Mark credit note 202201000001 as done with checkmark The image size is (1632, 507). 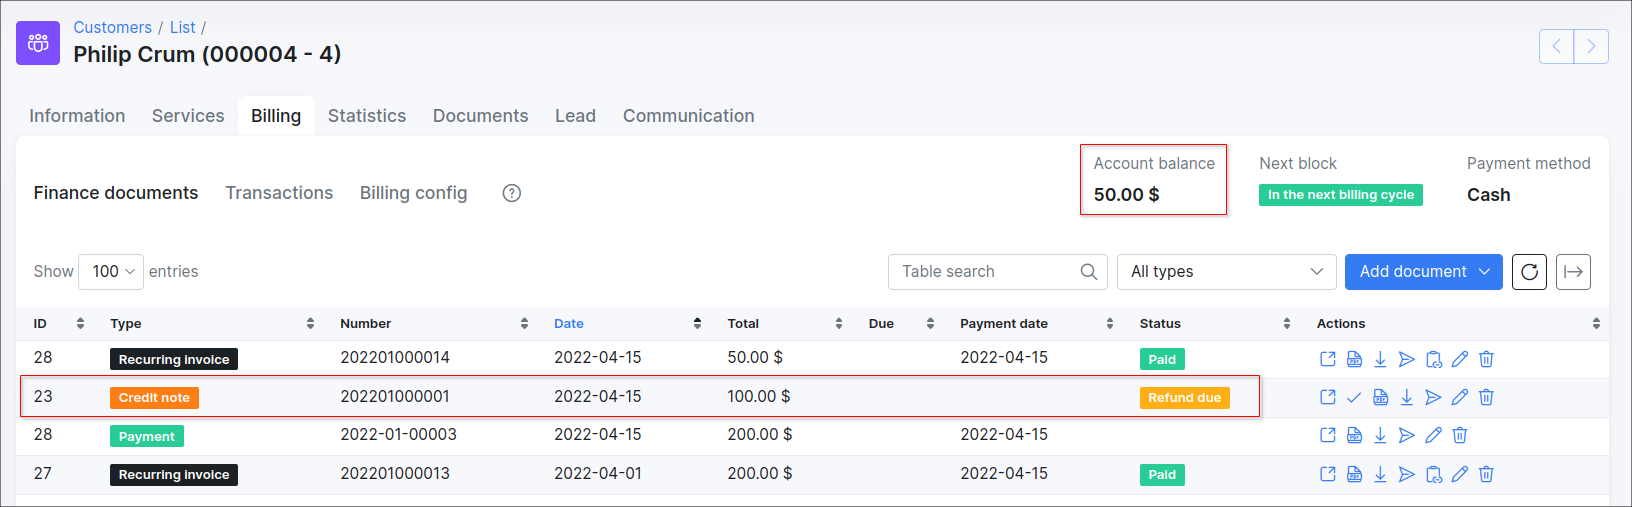(x=1354, y=398)
